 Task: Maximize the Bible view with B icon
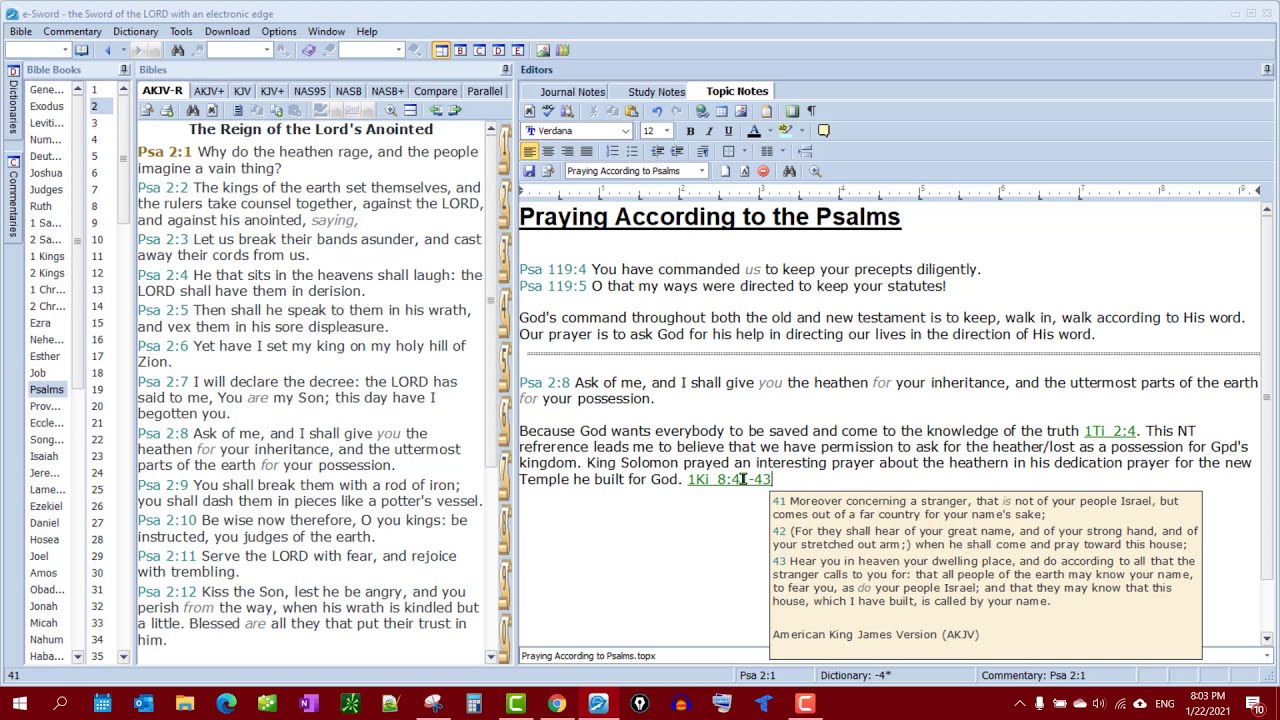460,50
